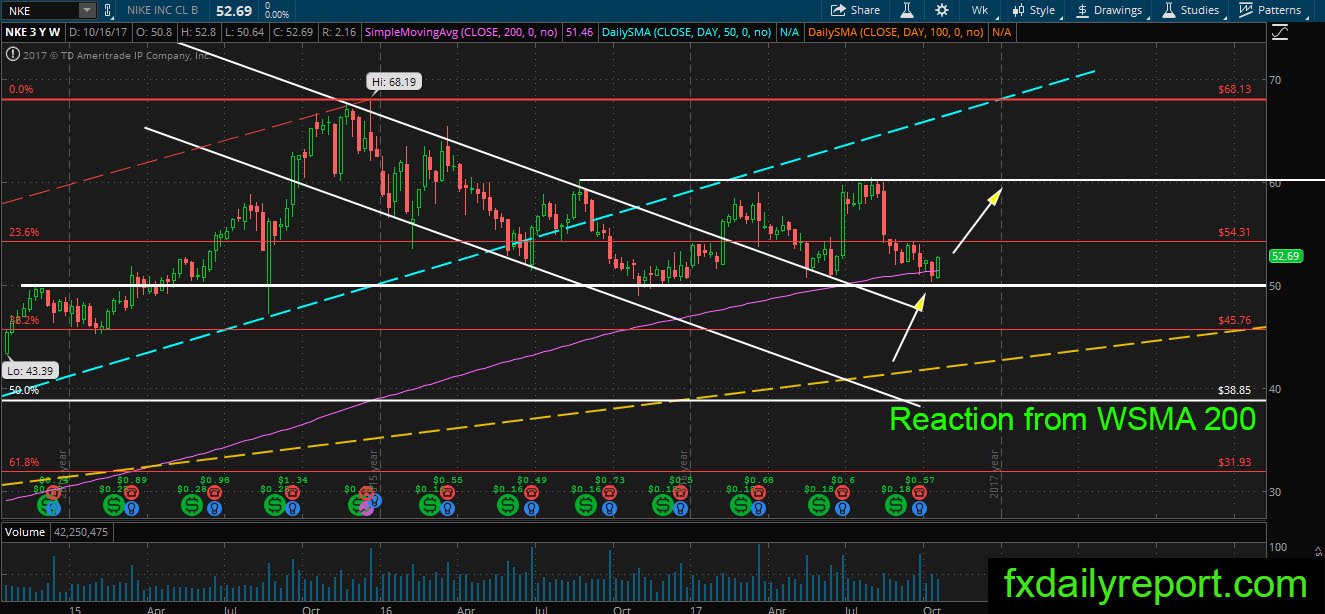
Task: Click the flask (thinkScript lab) icon
Action: (x=909, y=10)
